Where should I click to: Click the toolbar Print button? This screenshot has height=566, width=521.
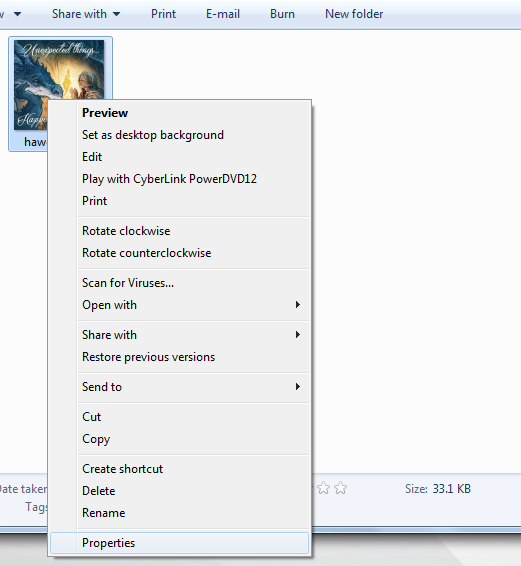(163, 14)
